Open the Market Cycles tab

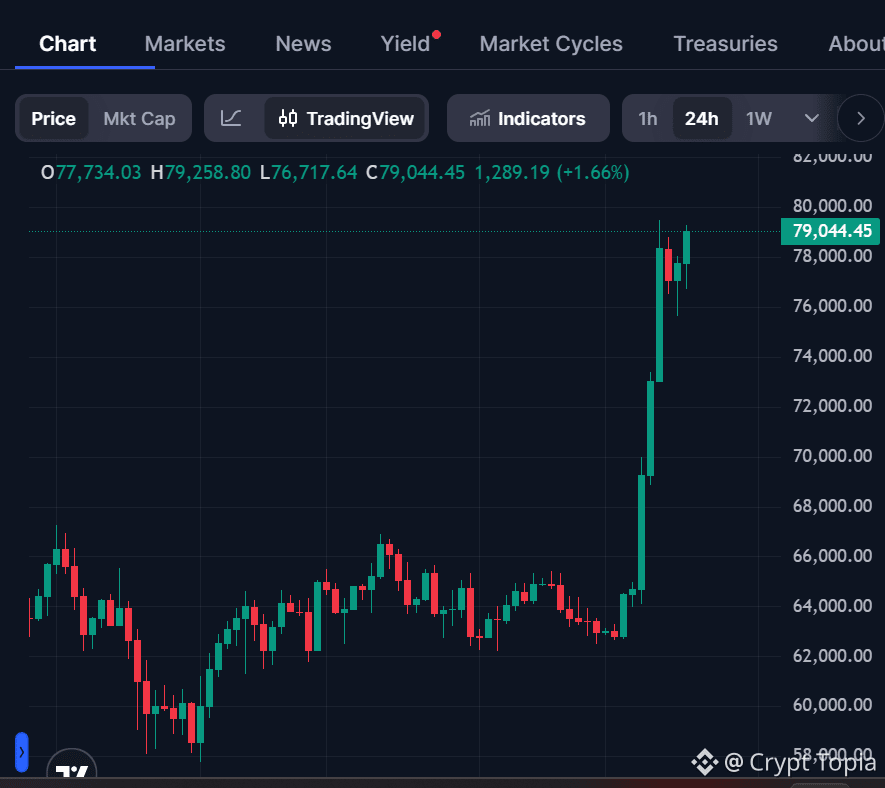click(551, 44)
